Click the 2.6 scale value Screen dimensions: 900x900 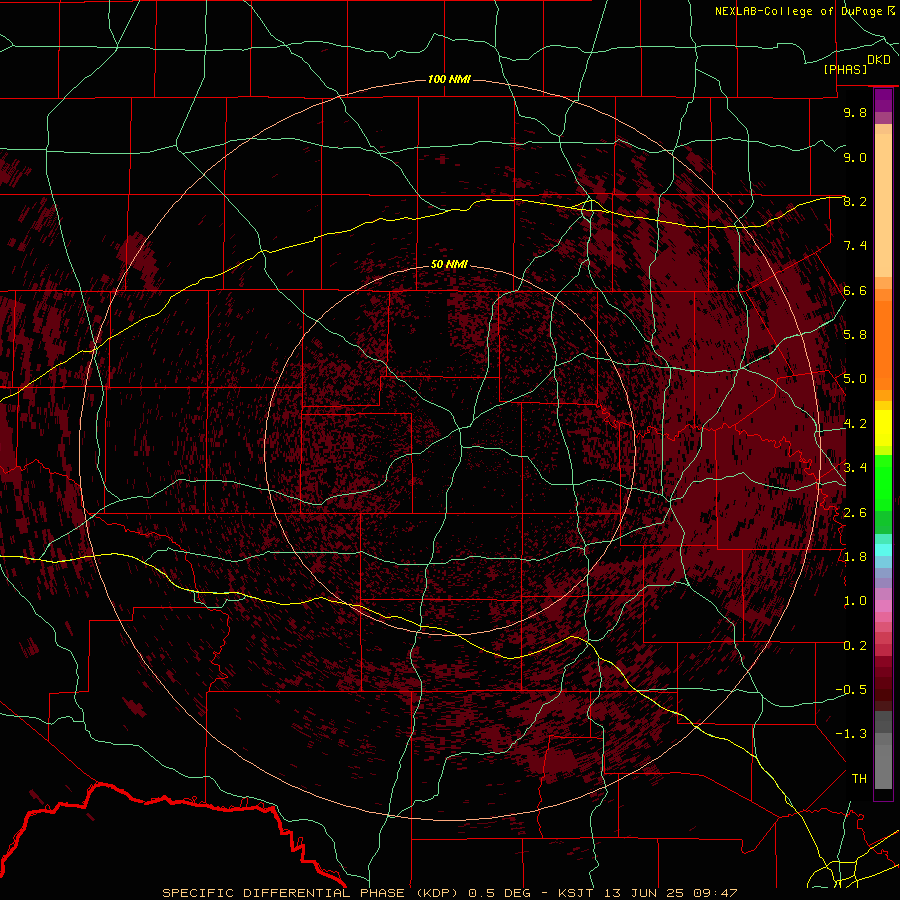point(855,512)
